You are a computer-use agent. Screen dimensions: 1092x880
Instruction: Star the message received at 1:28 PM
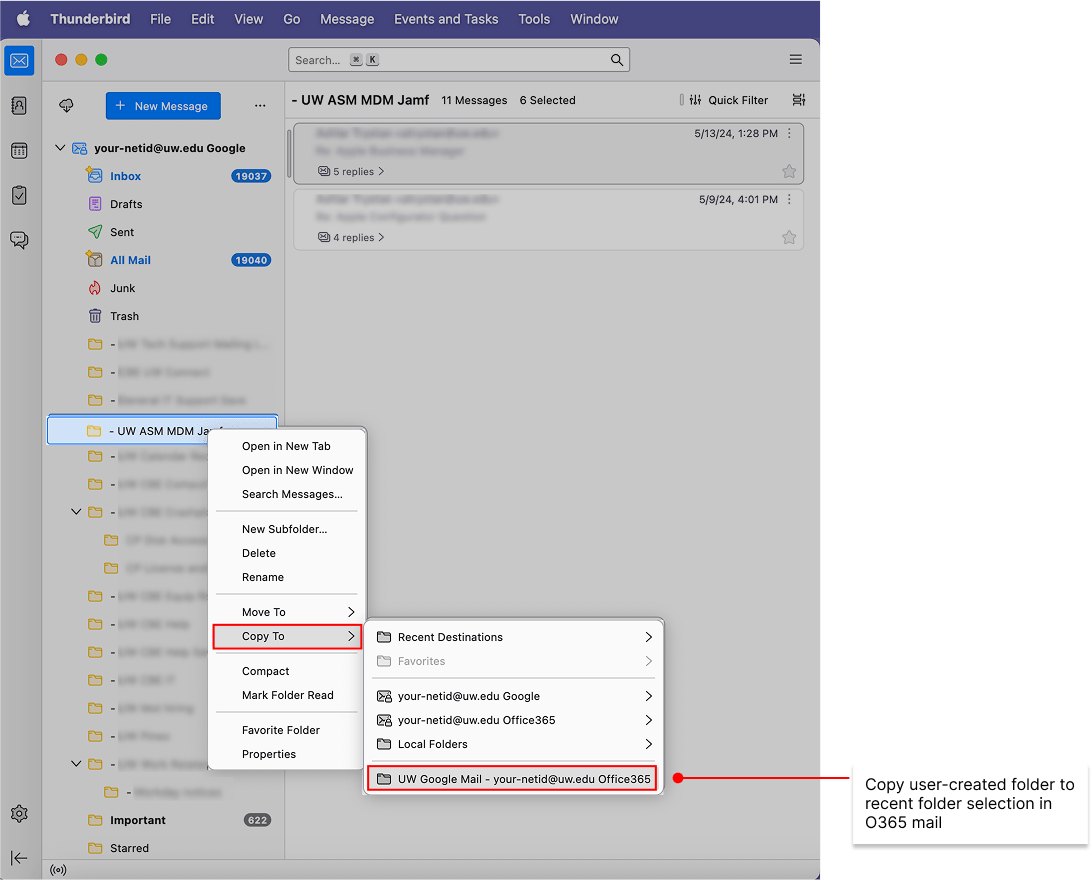pos(789,171)
